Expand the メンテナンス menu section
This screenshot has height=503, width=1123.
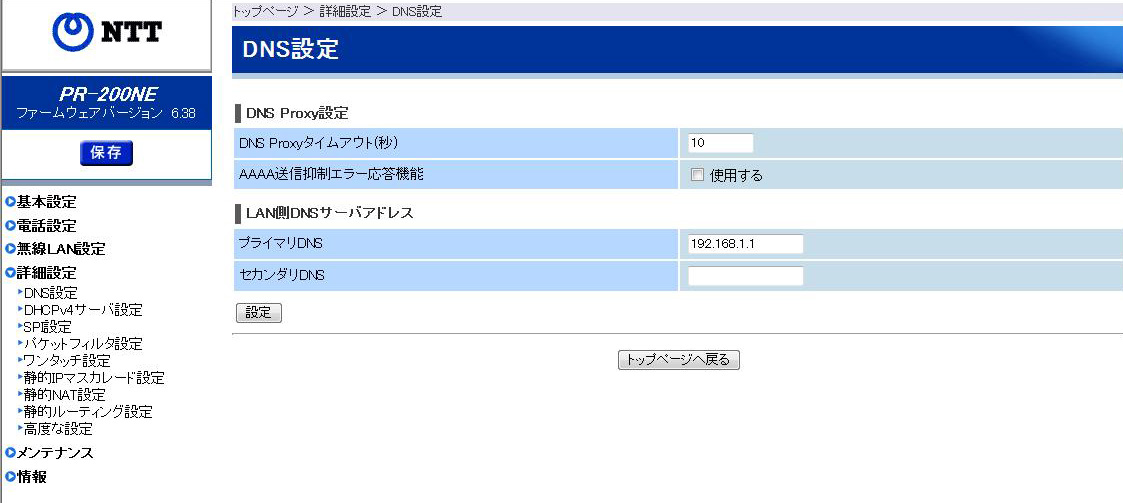coord(55,453)
